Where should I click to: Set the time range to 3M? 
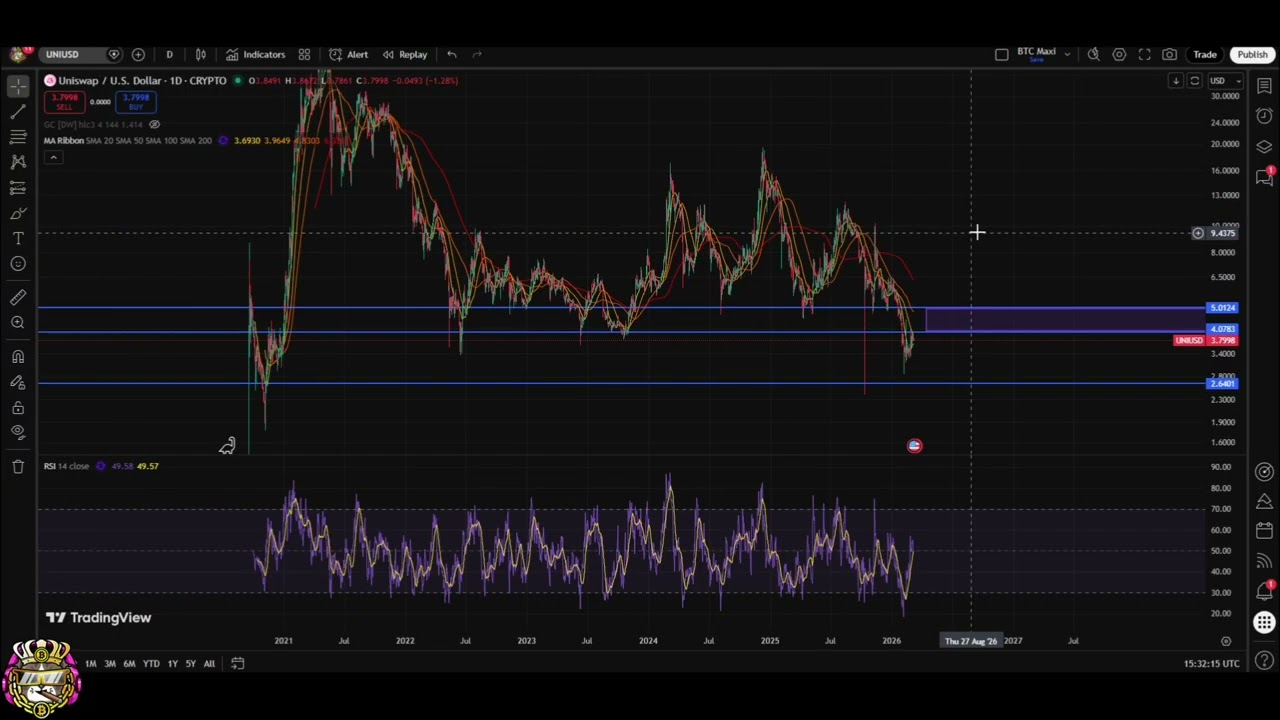[109, 664]
